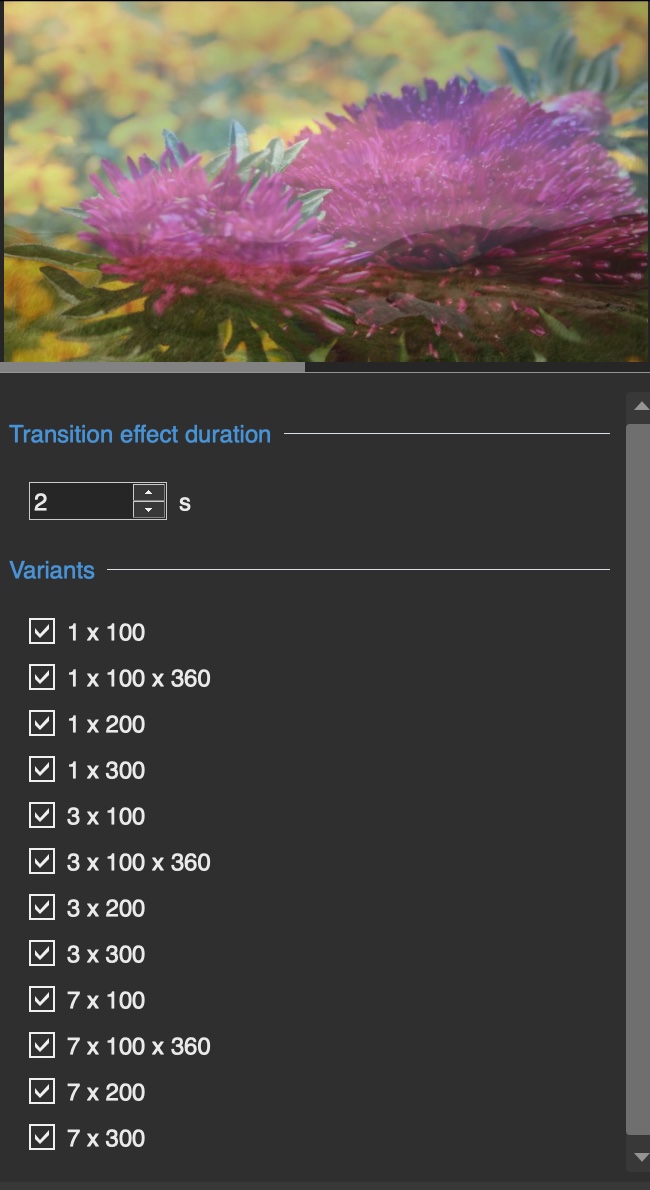Disable the 3 x 200 variant
The height and width of the screenshot is (1190, 650).
[42, 907]
